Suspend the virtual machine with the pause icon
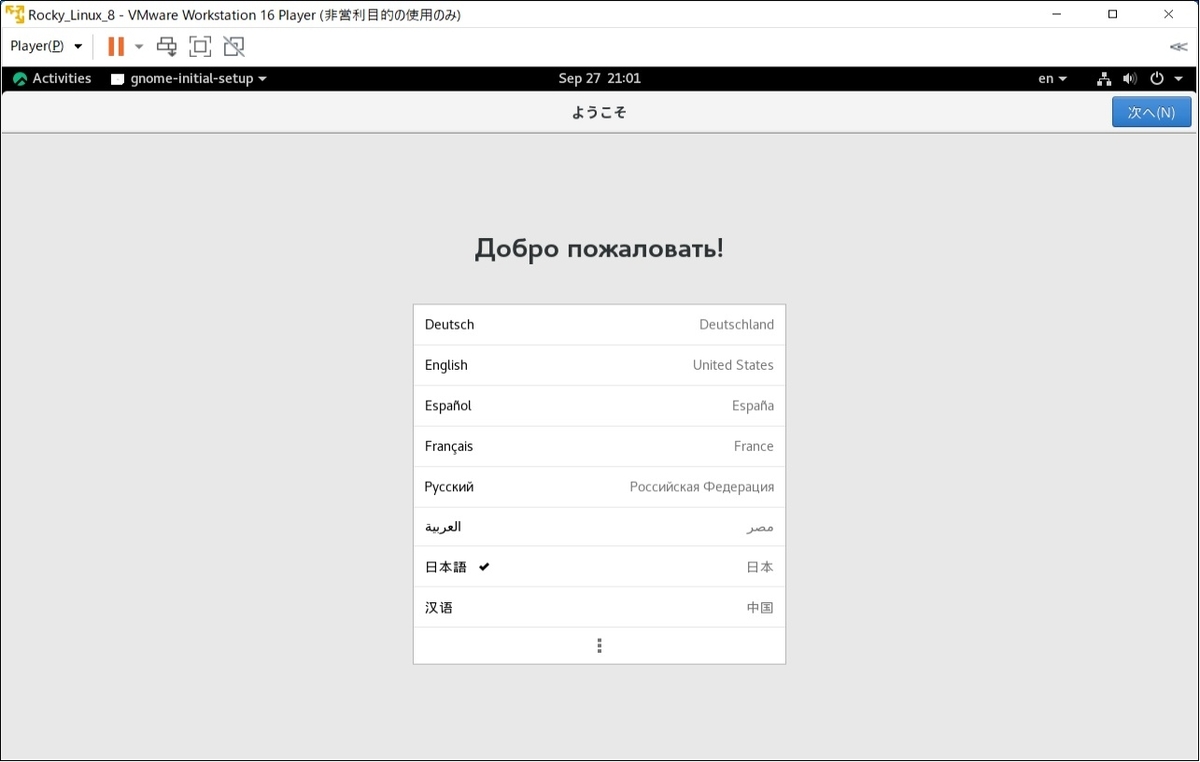This screenshot has width=1200, height=762. (115, 46)
